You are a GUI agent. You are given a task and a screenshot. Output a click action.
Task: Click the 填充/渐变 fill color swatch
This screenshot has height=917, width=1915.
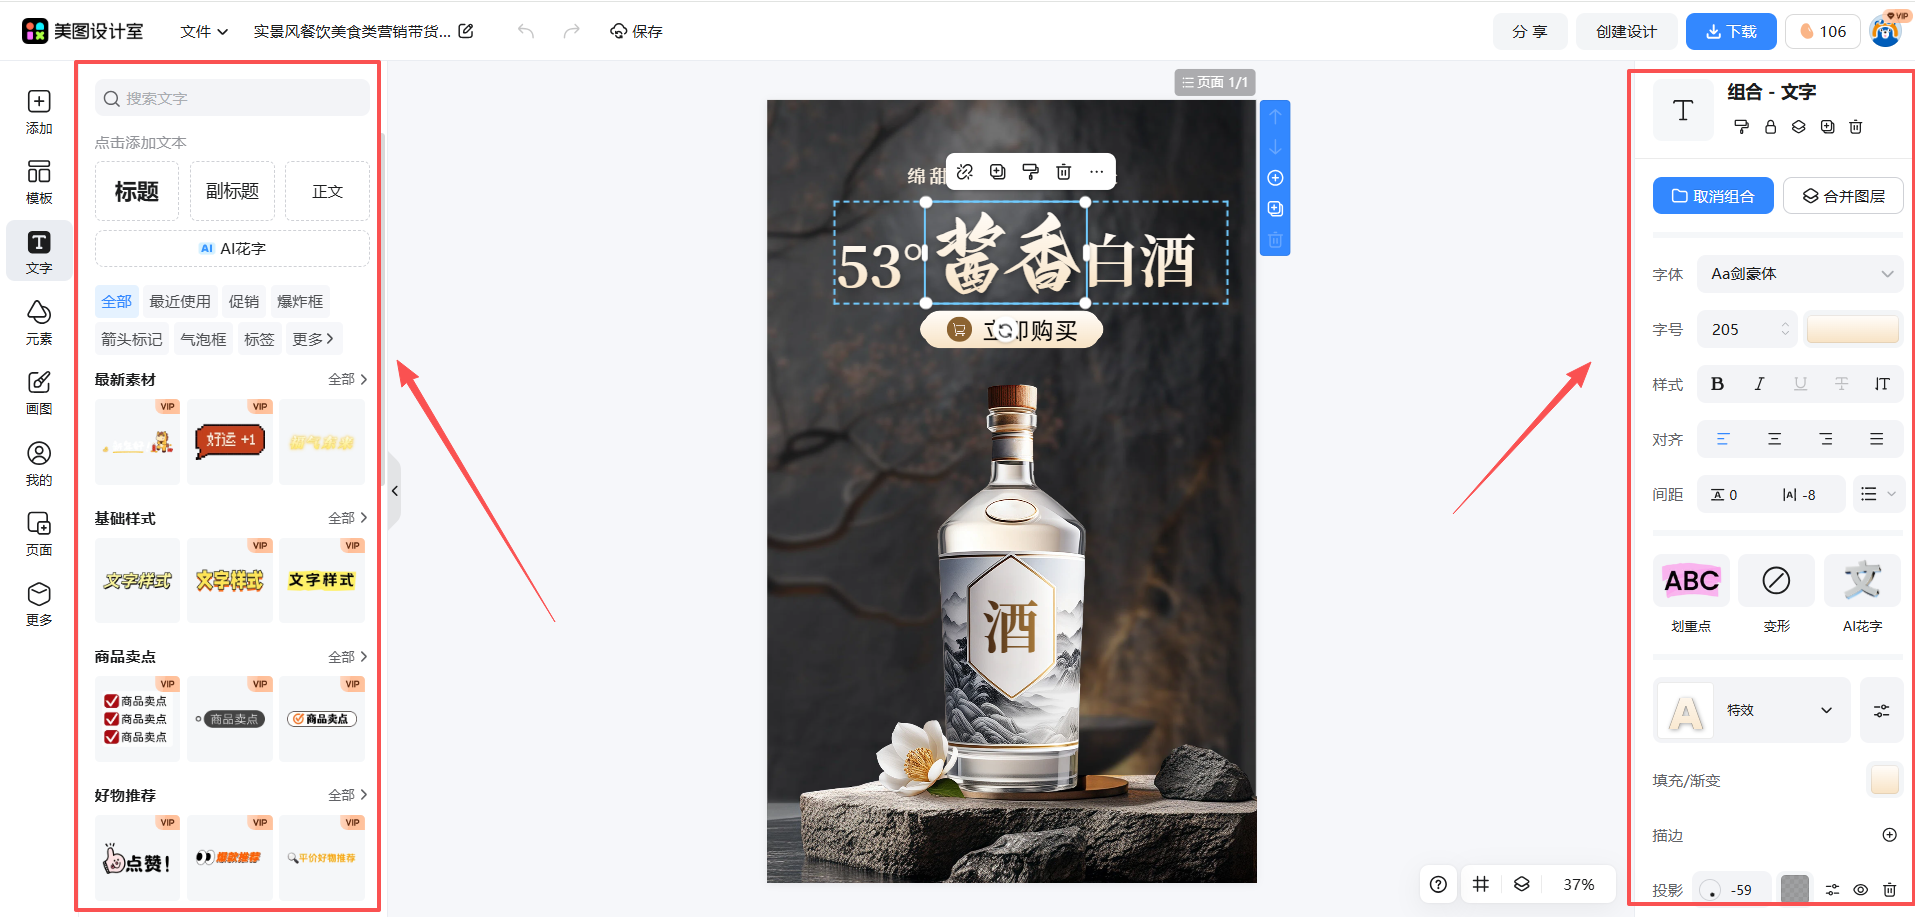pos(1884,780)
